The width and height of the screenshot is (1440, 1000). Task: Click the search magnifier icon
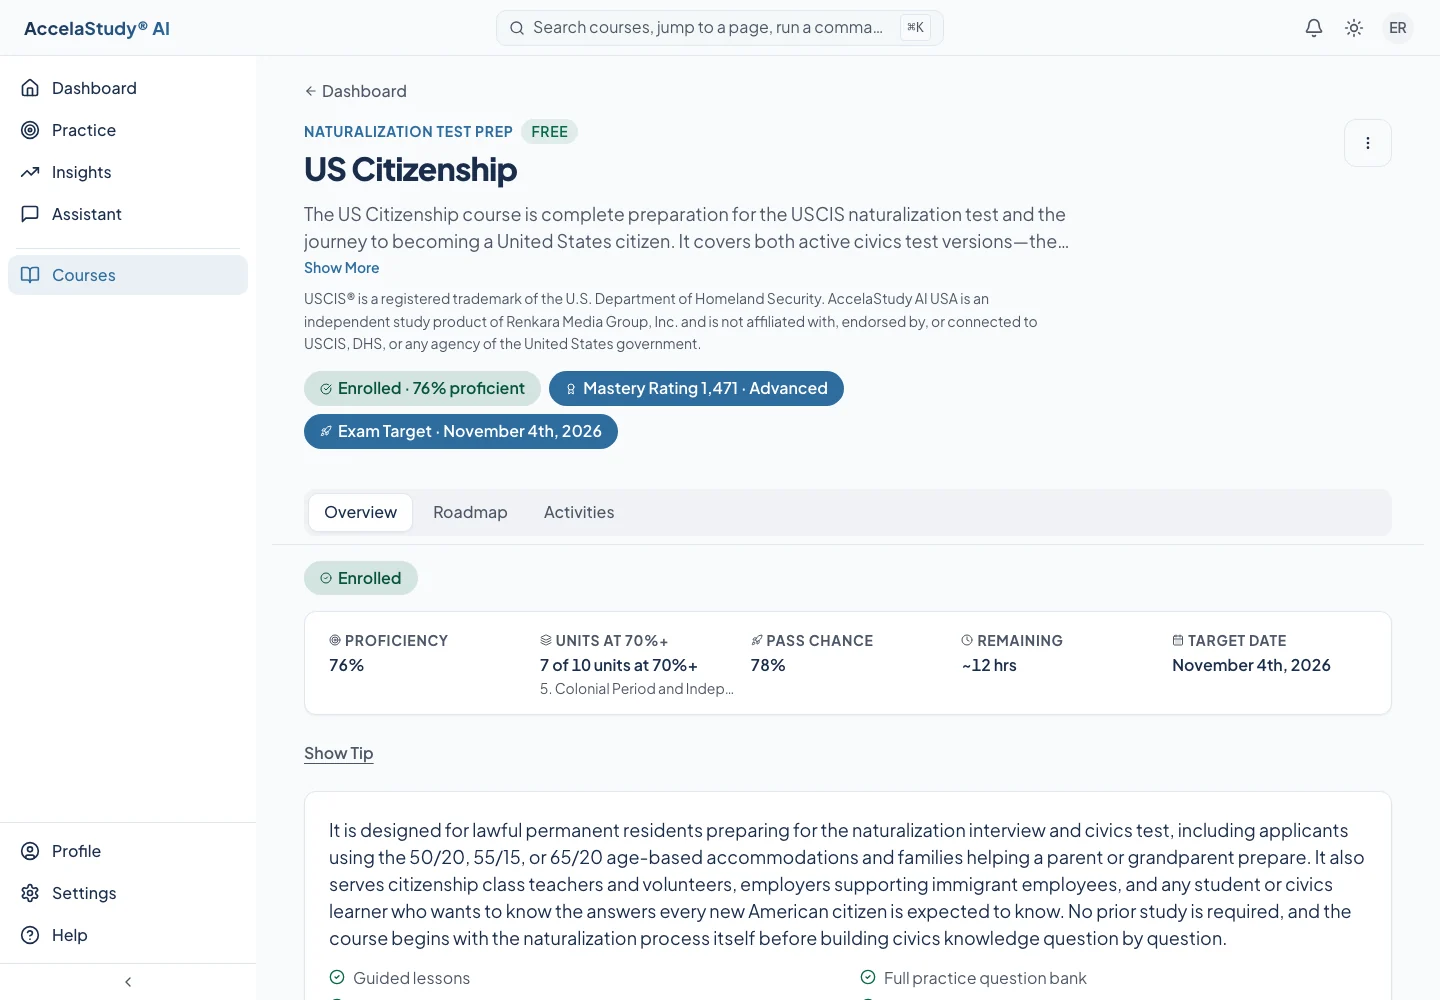click(517, 28)
